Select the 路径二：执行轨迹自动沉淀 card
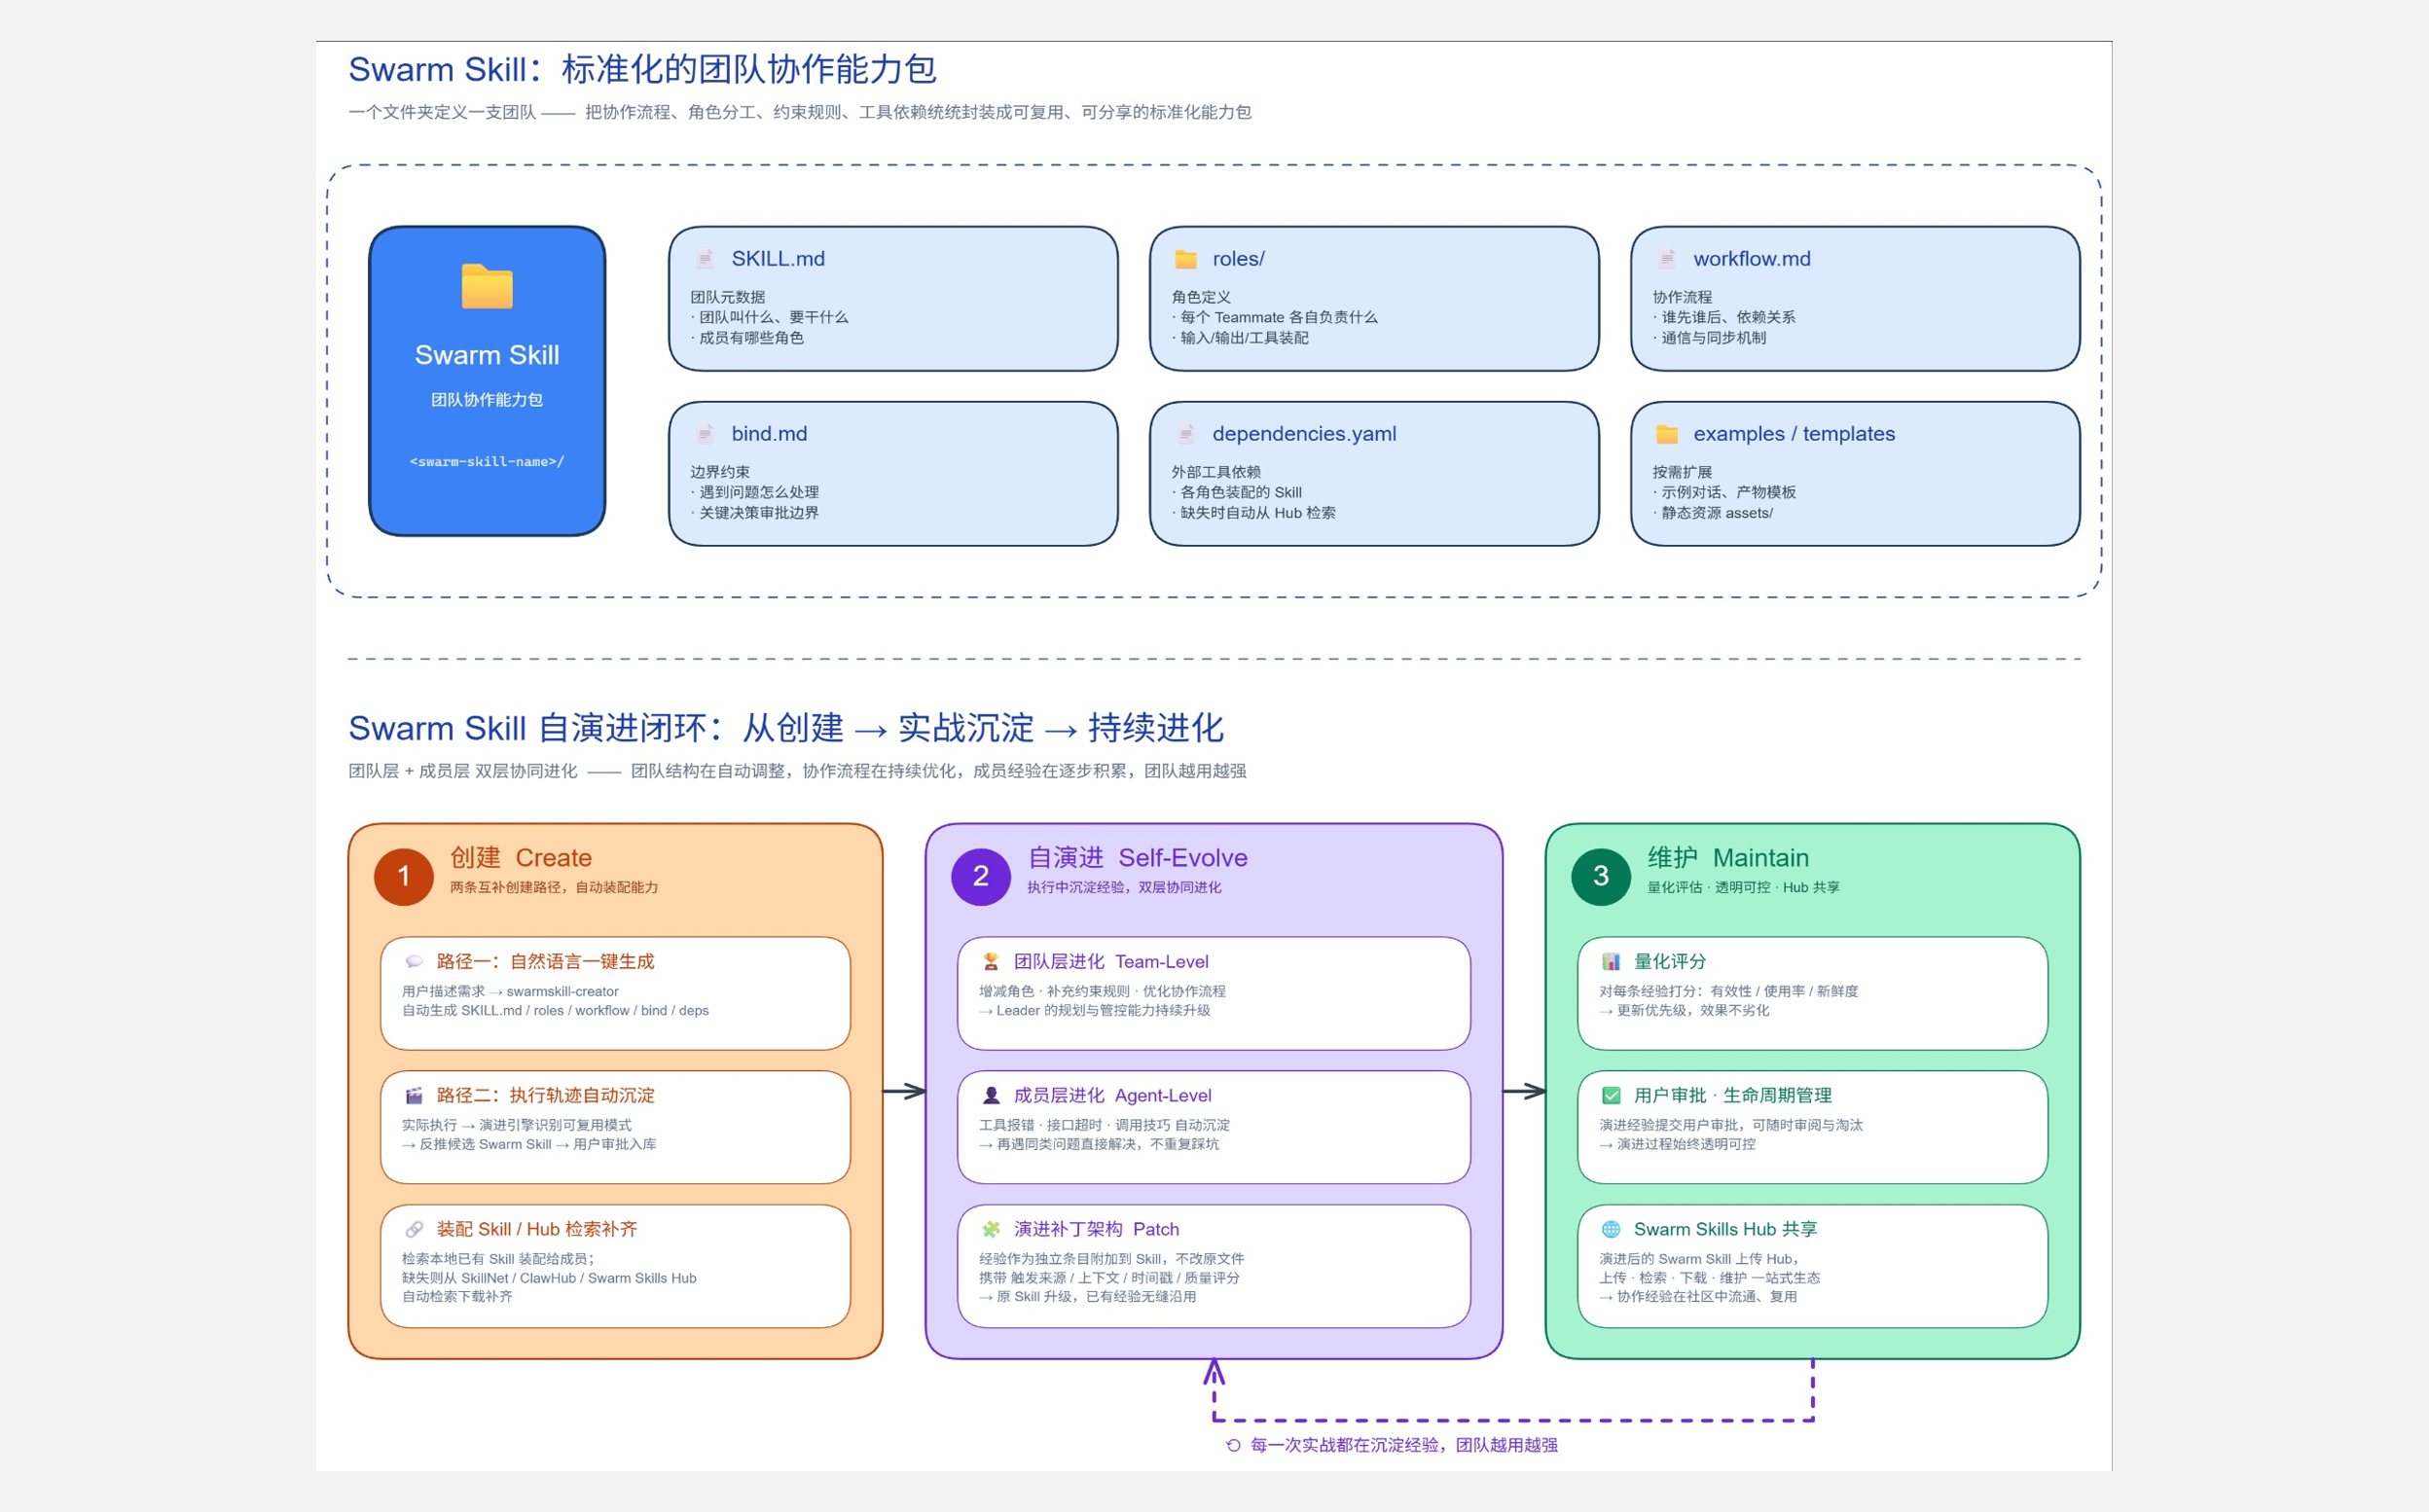The image size is (2429, 1512). pos(615,1127)
